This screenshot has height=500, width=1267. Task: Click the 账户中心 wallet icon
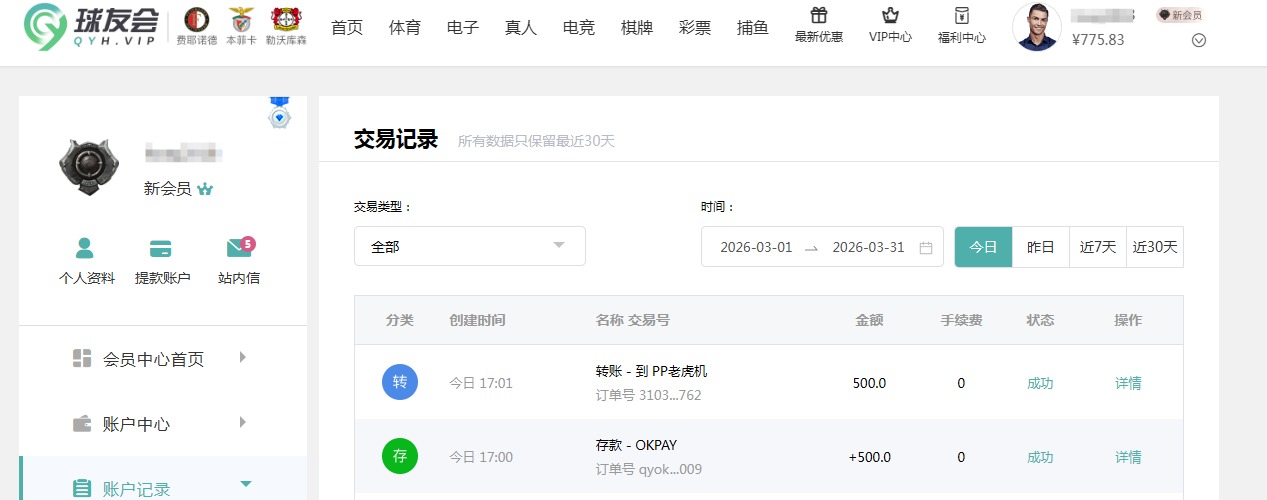tap(82, 424)
